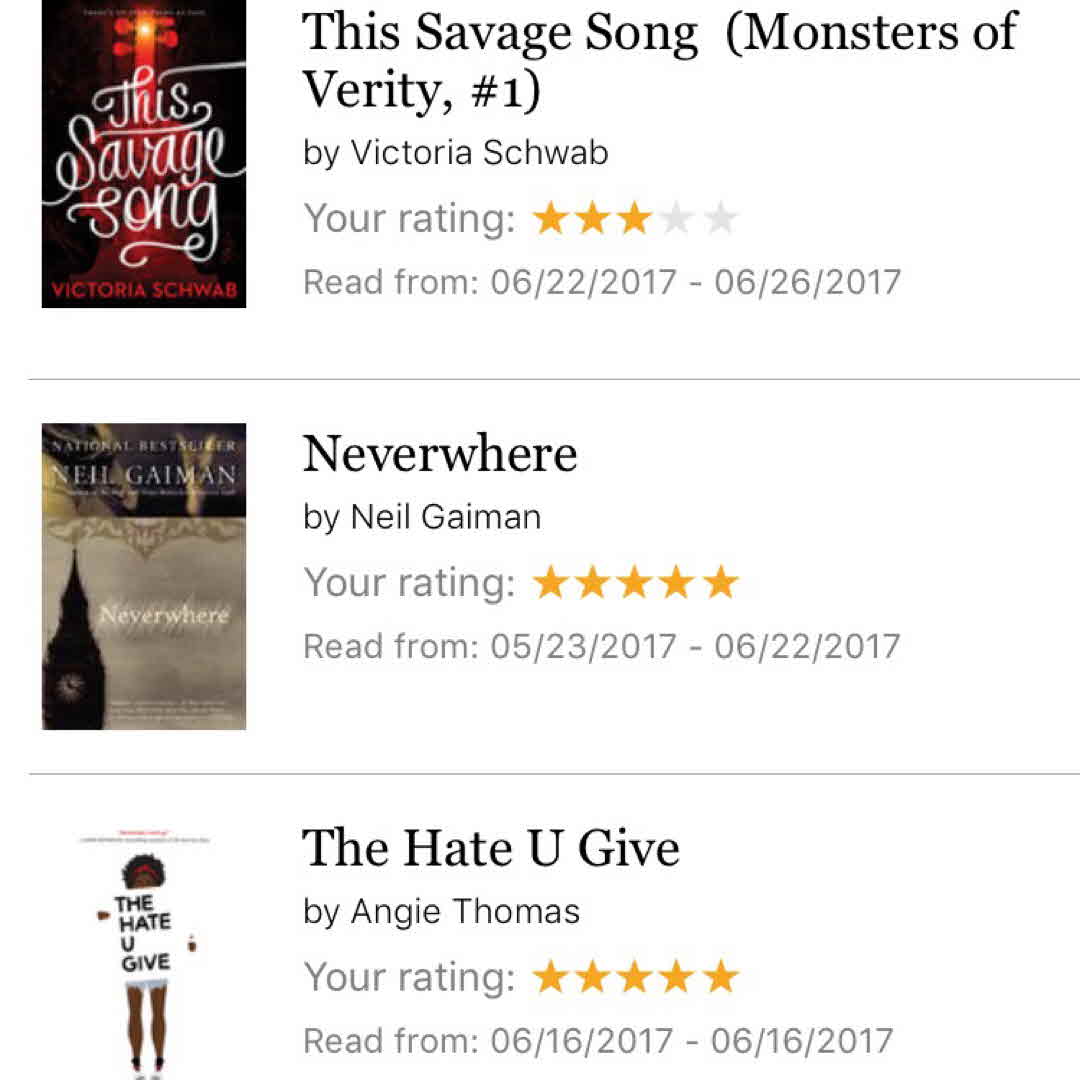Open Neil Gaiman author link
Image resolution: width=1080 pixels, height=1080 pixels.
[445, 517]
